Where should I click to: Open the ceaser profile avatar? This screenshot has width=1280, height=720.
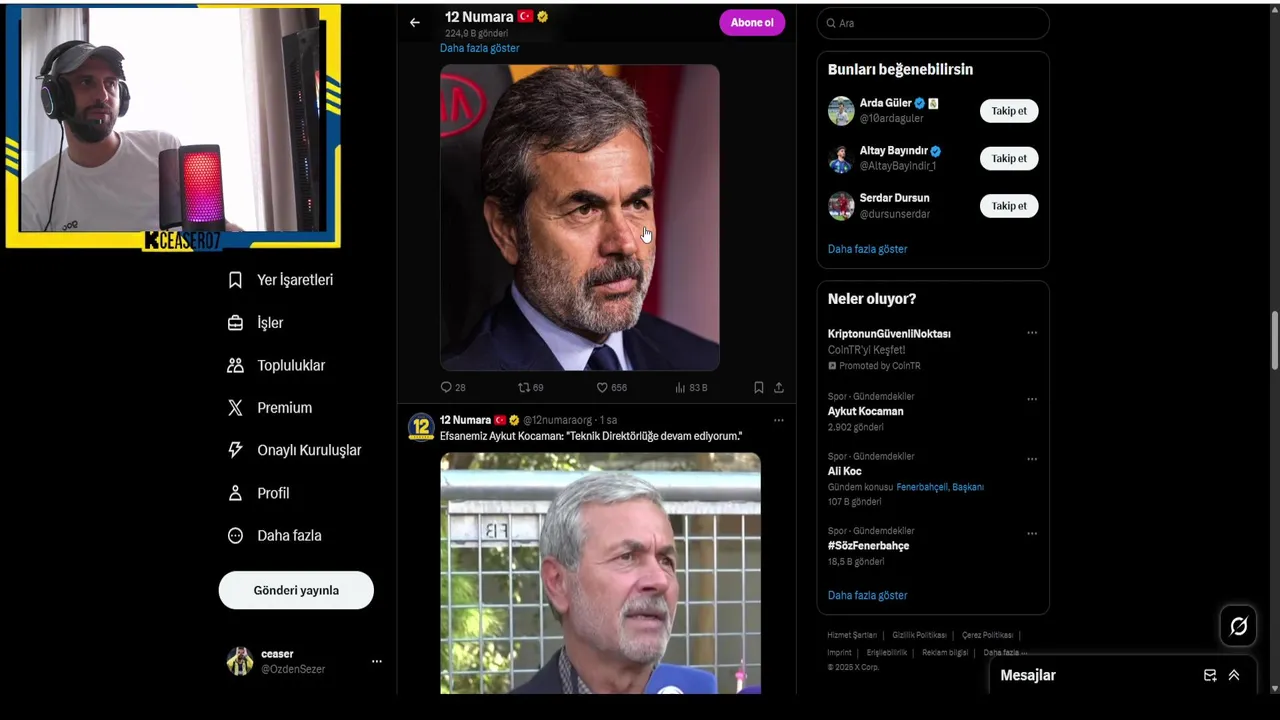click(240, 661)
